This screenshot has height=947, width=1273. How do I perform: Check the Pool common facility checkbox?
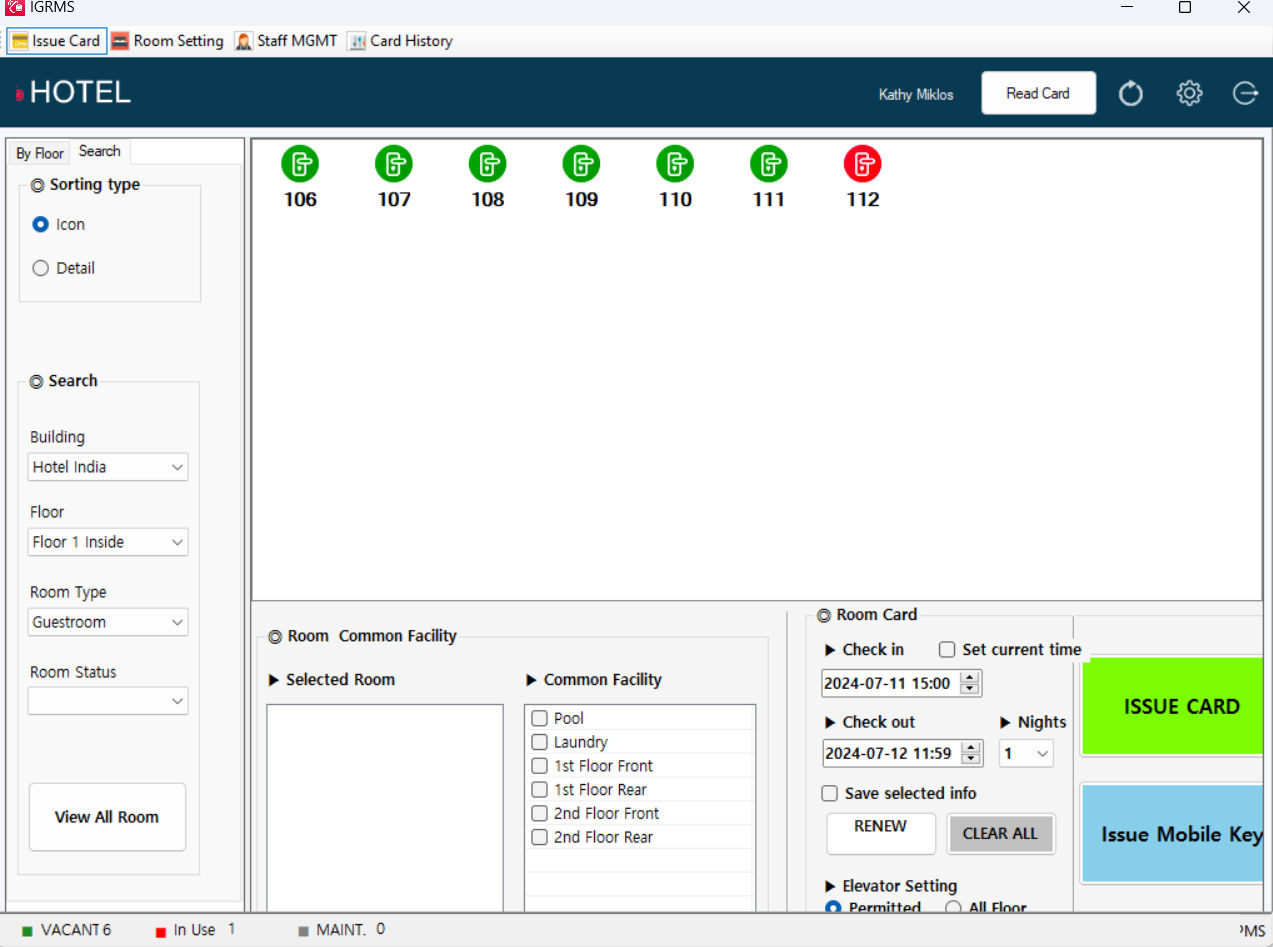coord(539,718)
